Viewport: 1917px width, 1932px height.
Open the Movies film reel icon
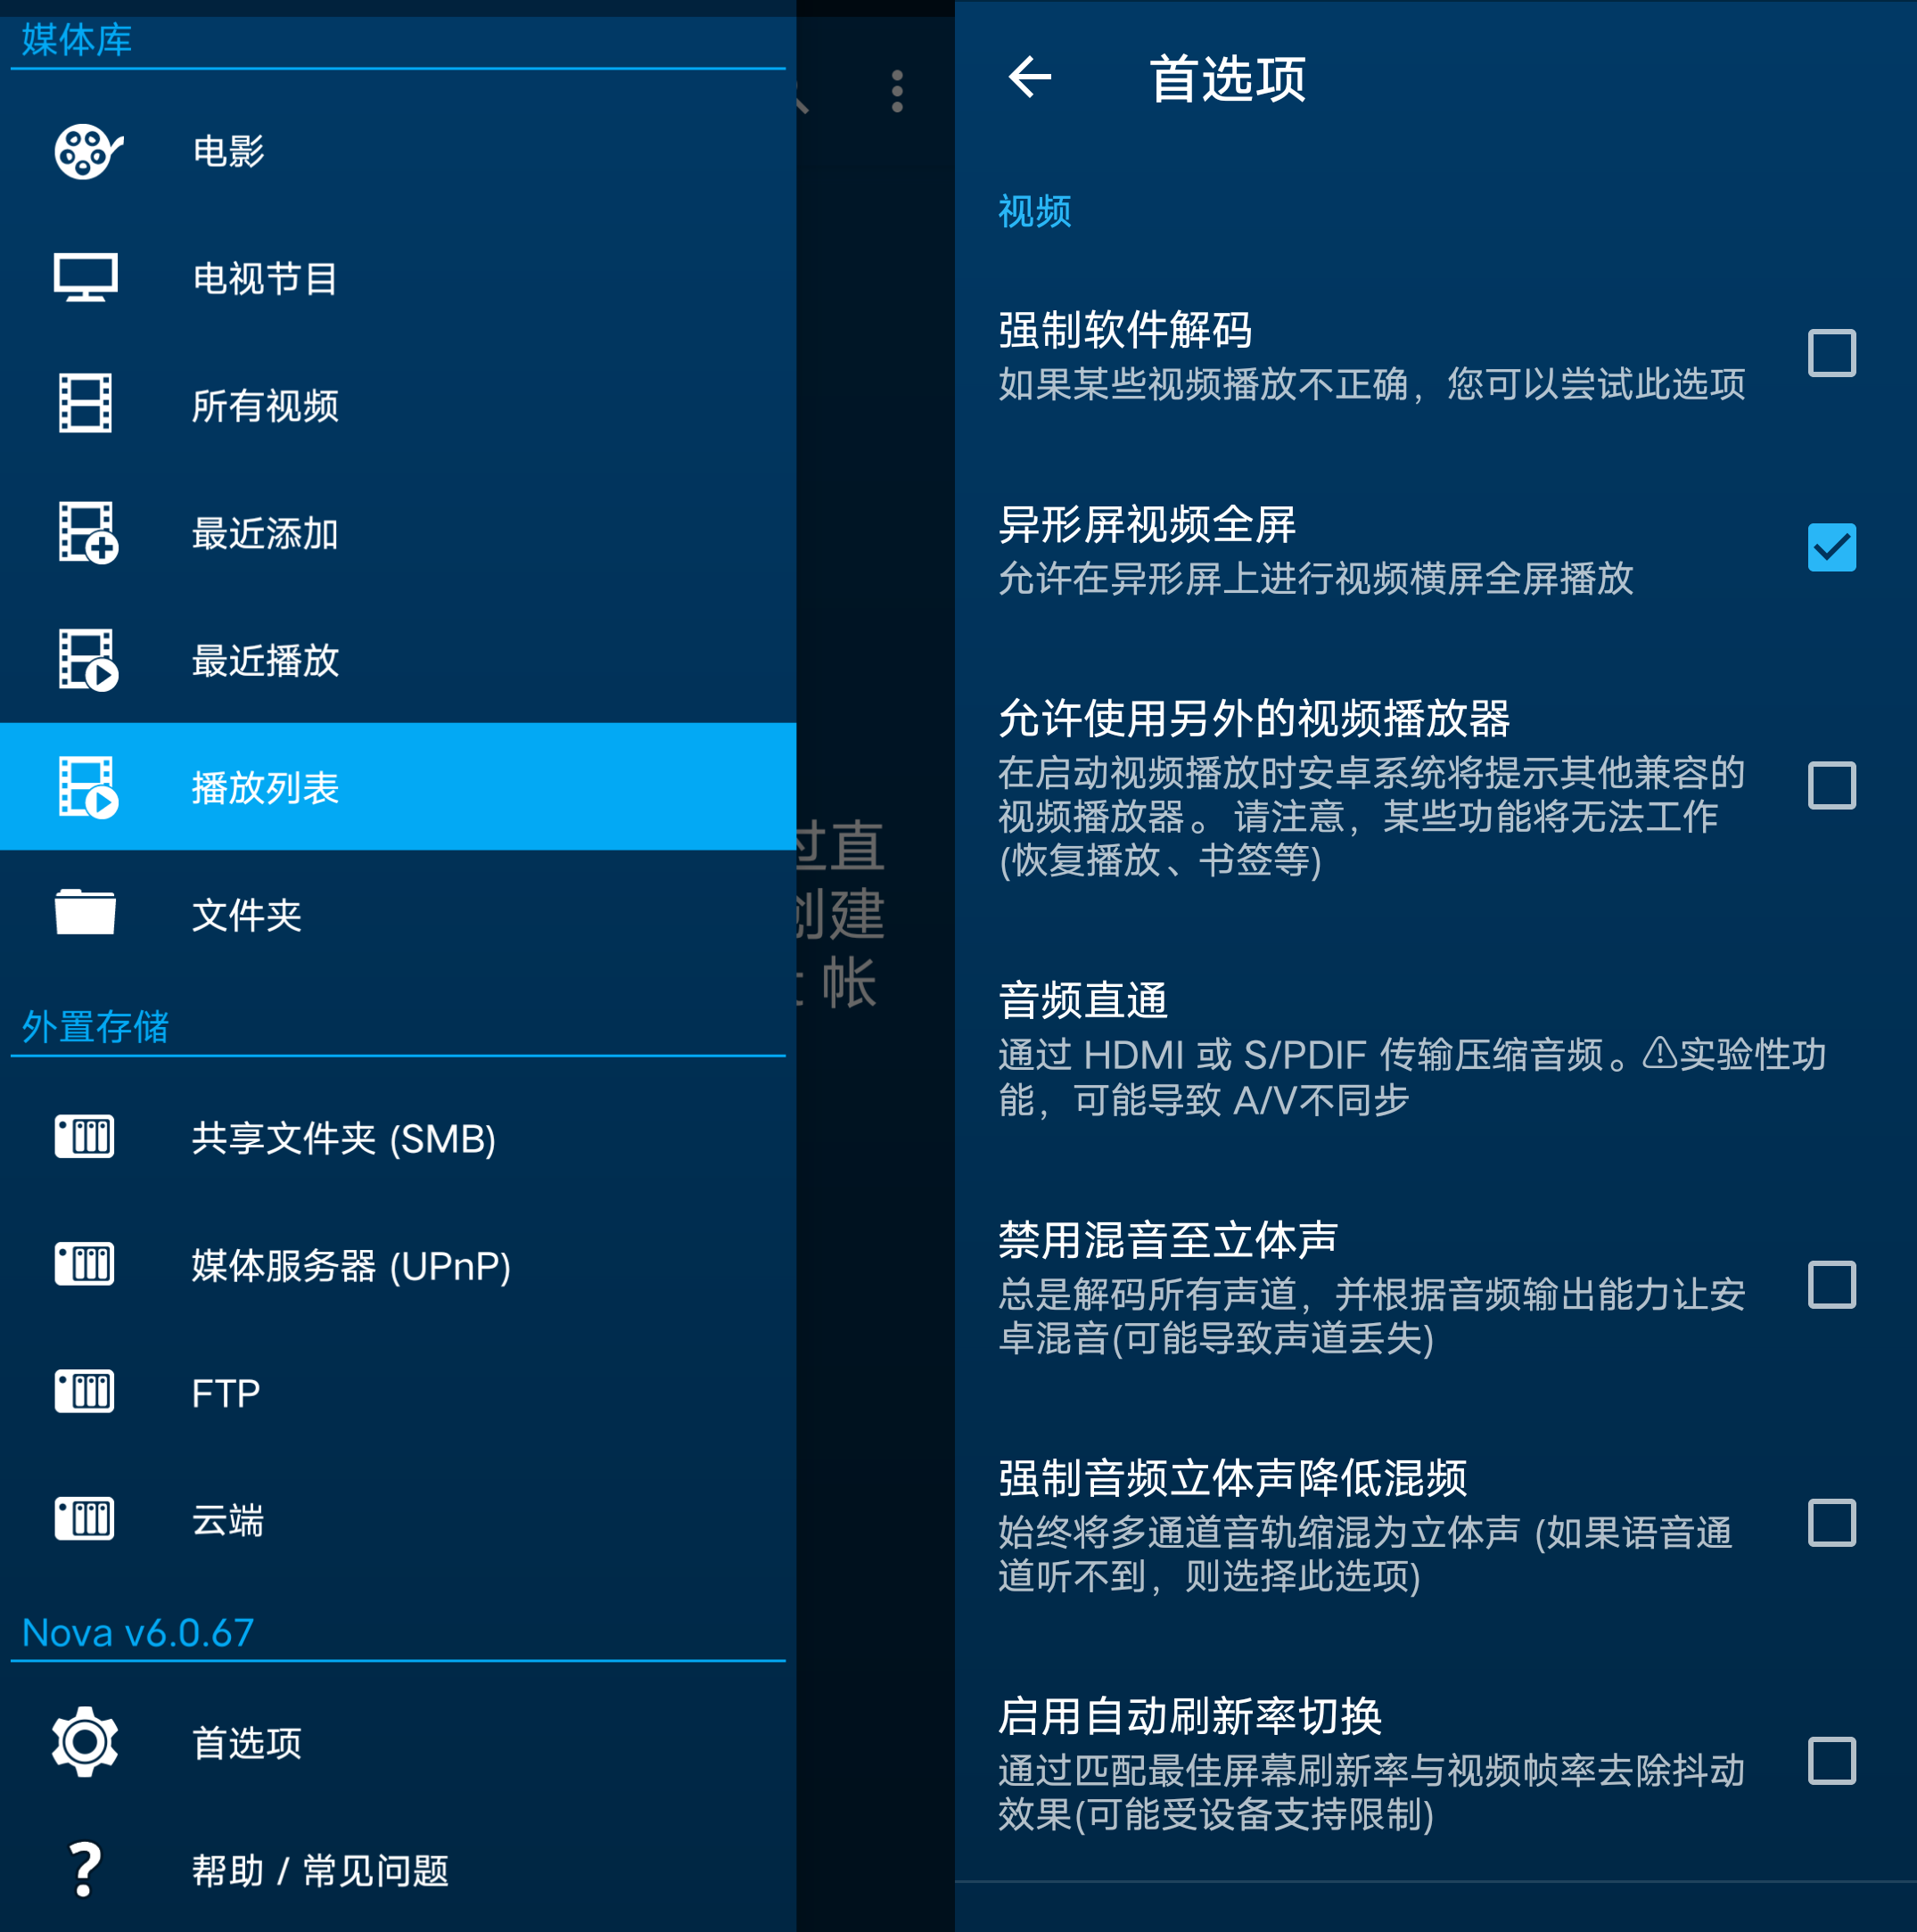click(88, 151)
